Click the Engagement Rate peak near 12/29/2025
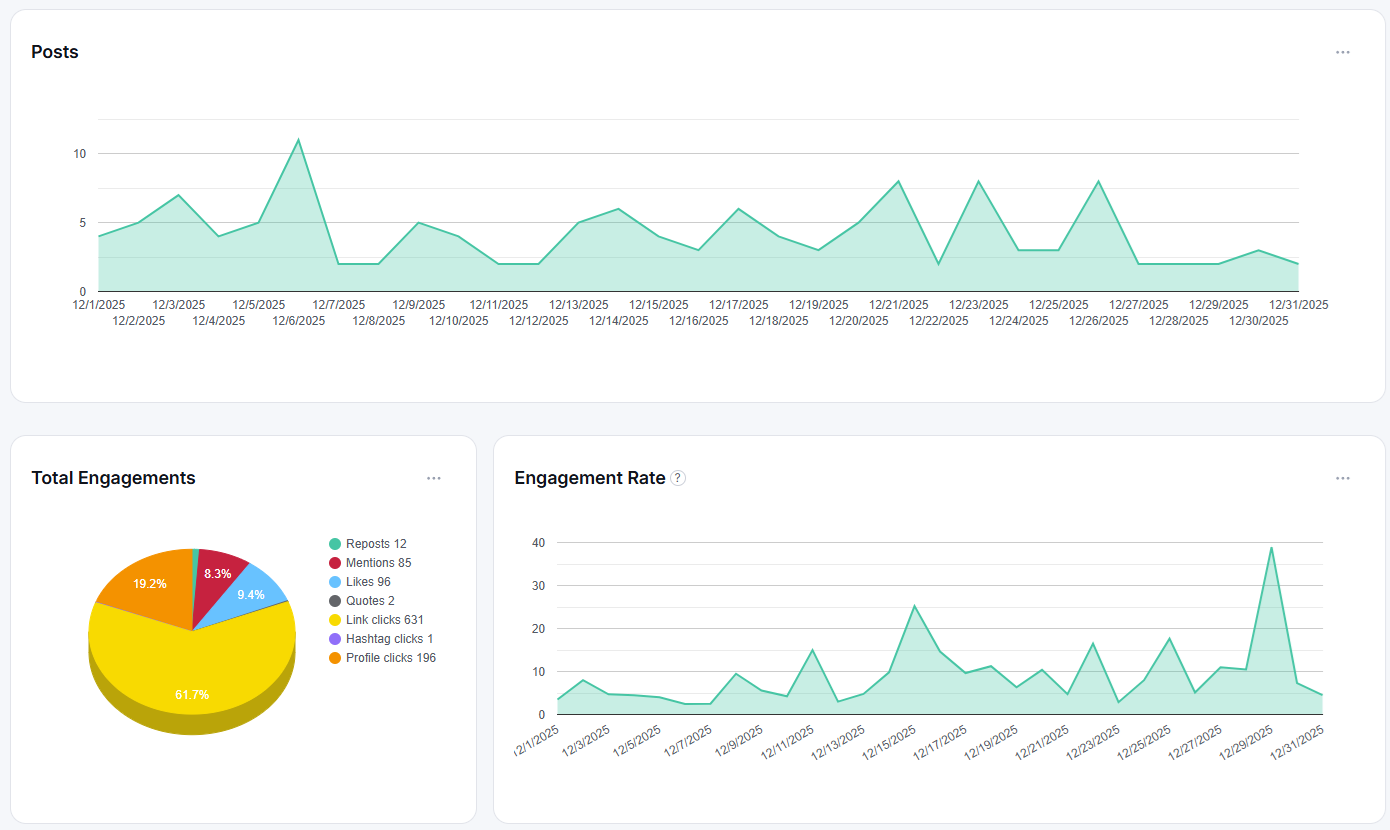This screenshot has width=1390, height=830. (x=1271, y=547)
